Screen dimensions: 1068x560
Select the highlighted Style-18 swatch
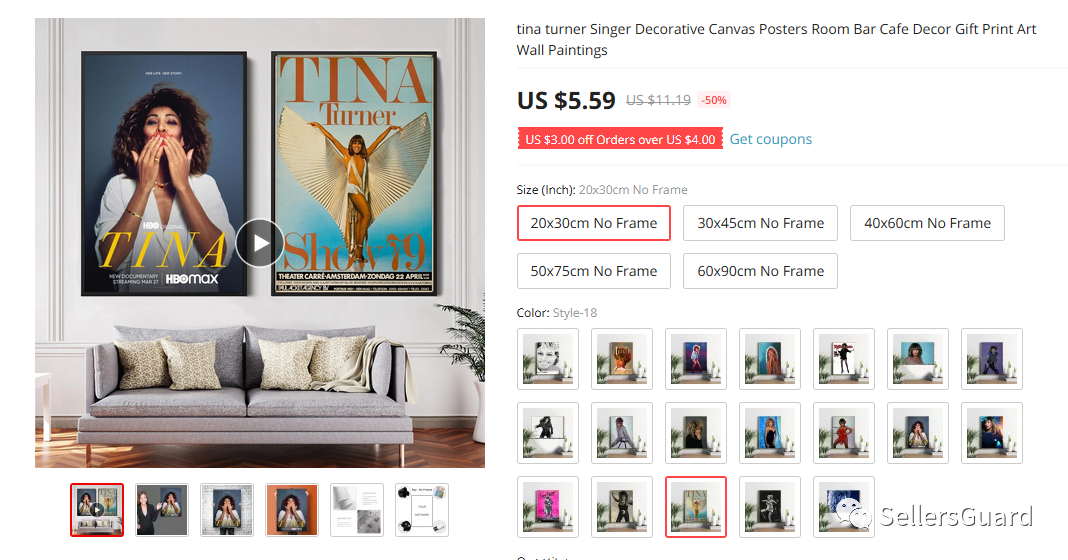pyautogui.click(x=695, y=507)
